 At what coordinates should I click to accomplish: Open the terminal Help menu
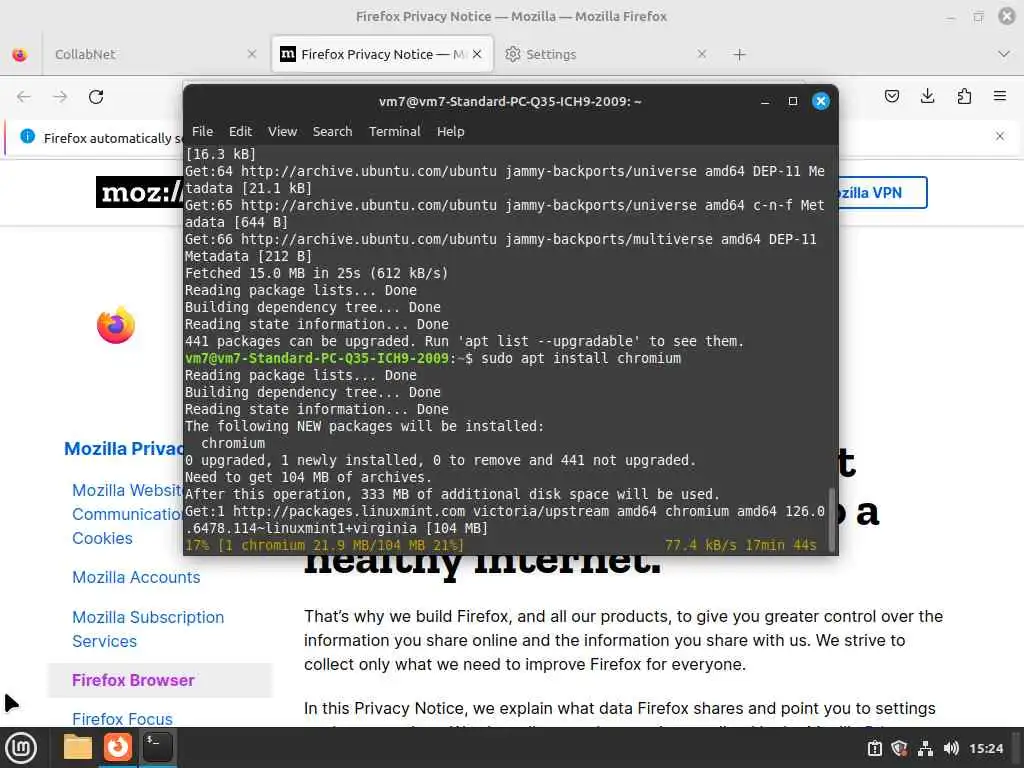pos(451,131)
